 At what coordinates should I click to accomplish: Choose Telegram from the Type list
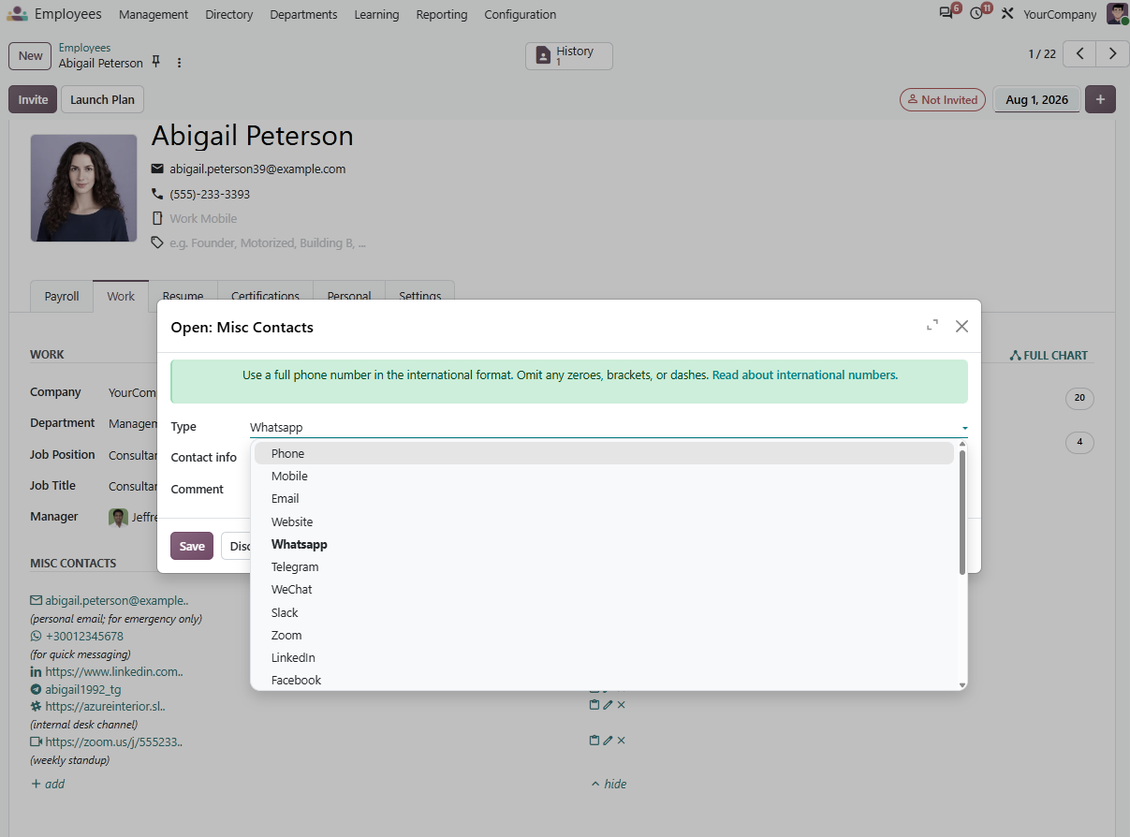click(x=604, y=567)
